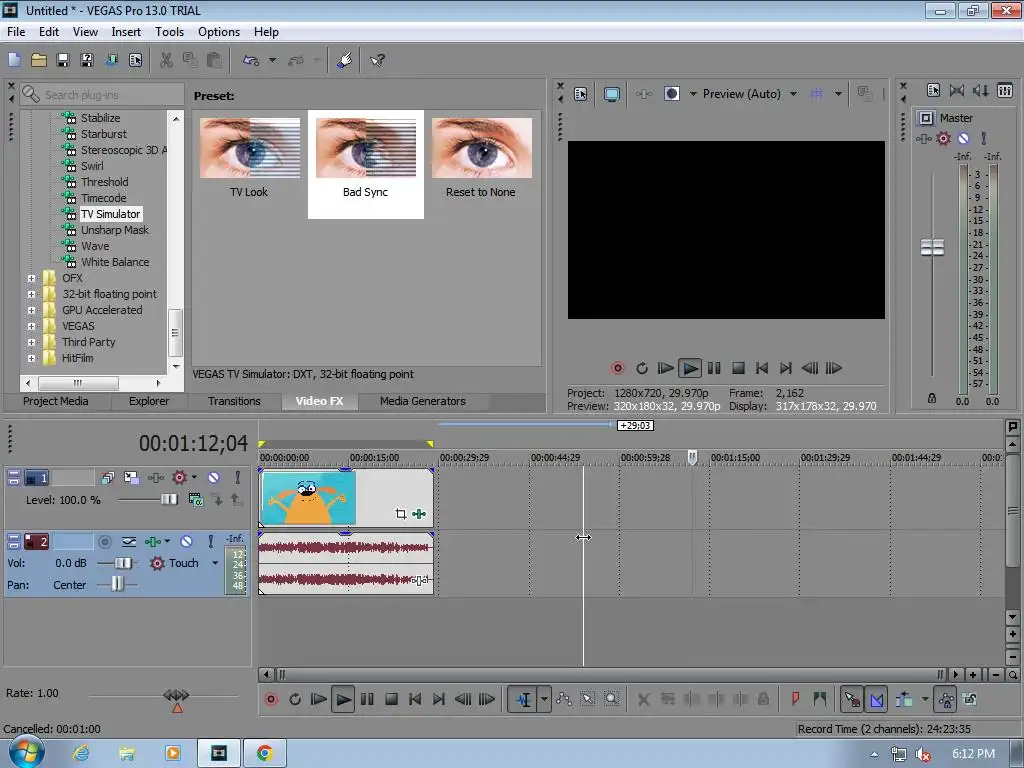Image resolution: width=1024 pixels, height=768 pixels.
Task: Click Master bus FX gear icon
Action: pos(943,138)
